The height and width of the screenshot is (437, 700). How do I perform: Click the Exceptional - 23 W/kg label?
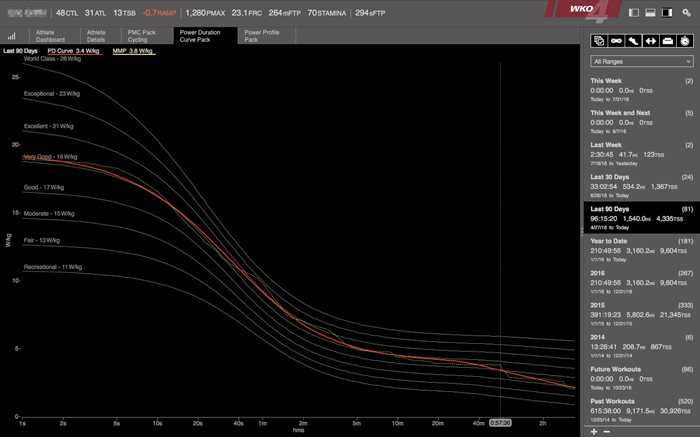coord(52,94)
